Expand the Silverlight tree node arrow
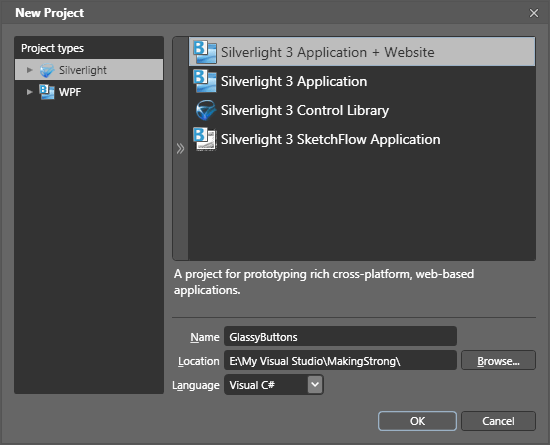Screen dimensions: 550x445 pyautogui.click(x=30, y=70)
